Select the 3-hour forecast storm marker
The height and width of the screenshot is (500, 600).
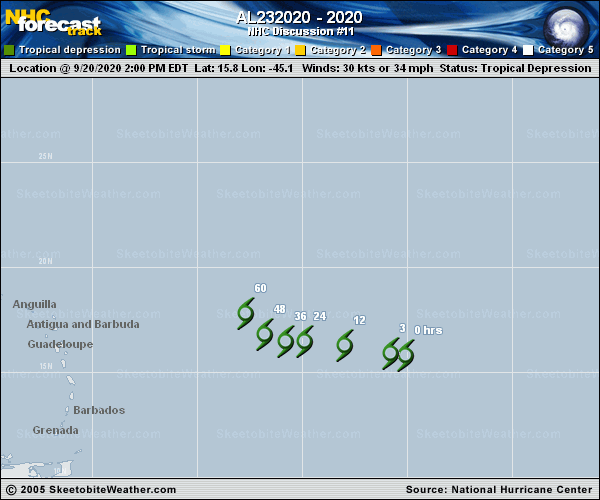tap(392, 353)
